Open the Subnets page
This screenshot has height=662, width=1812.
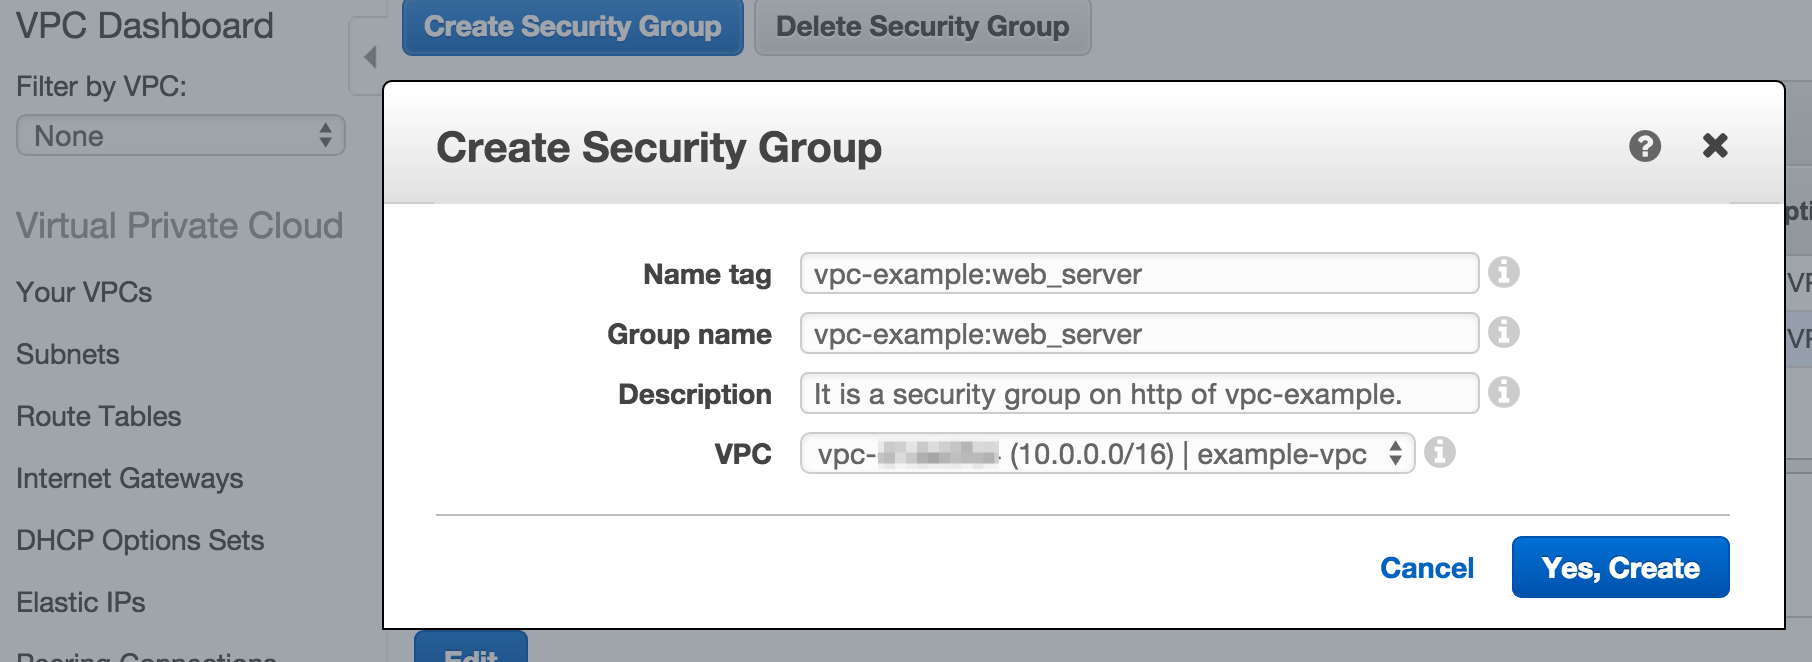pos(67,354)
